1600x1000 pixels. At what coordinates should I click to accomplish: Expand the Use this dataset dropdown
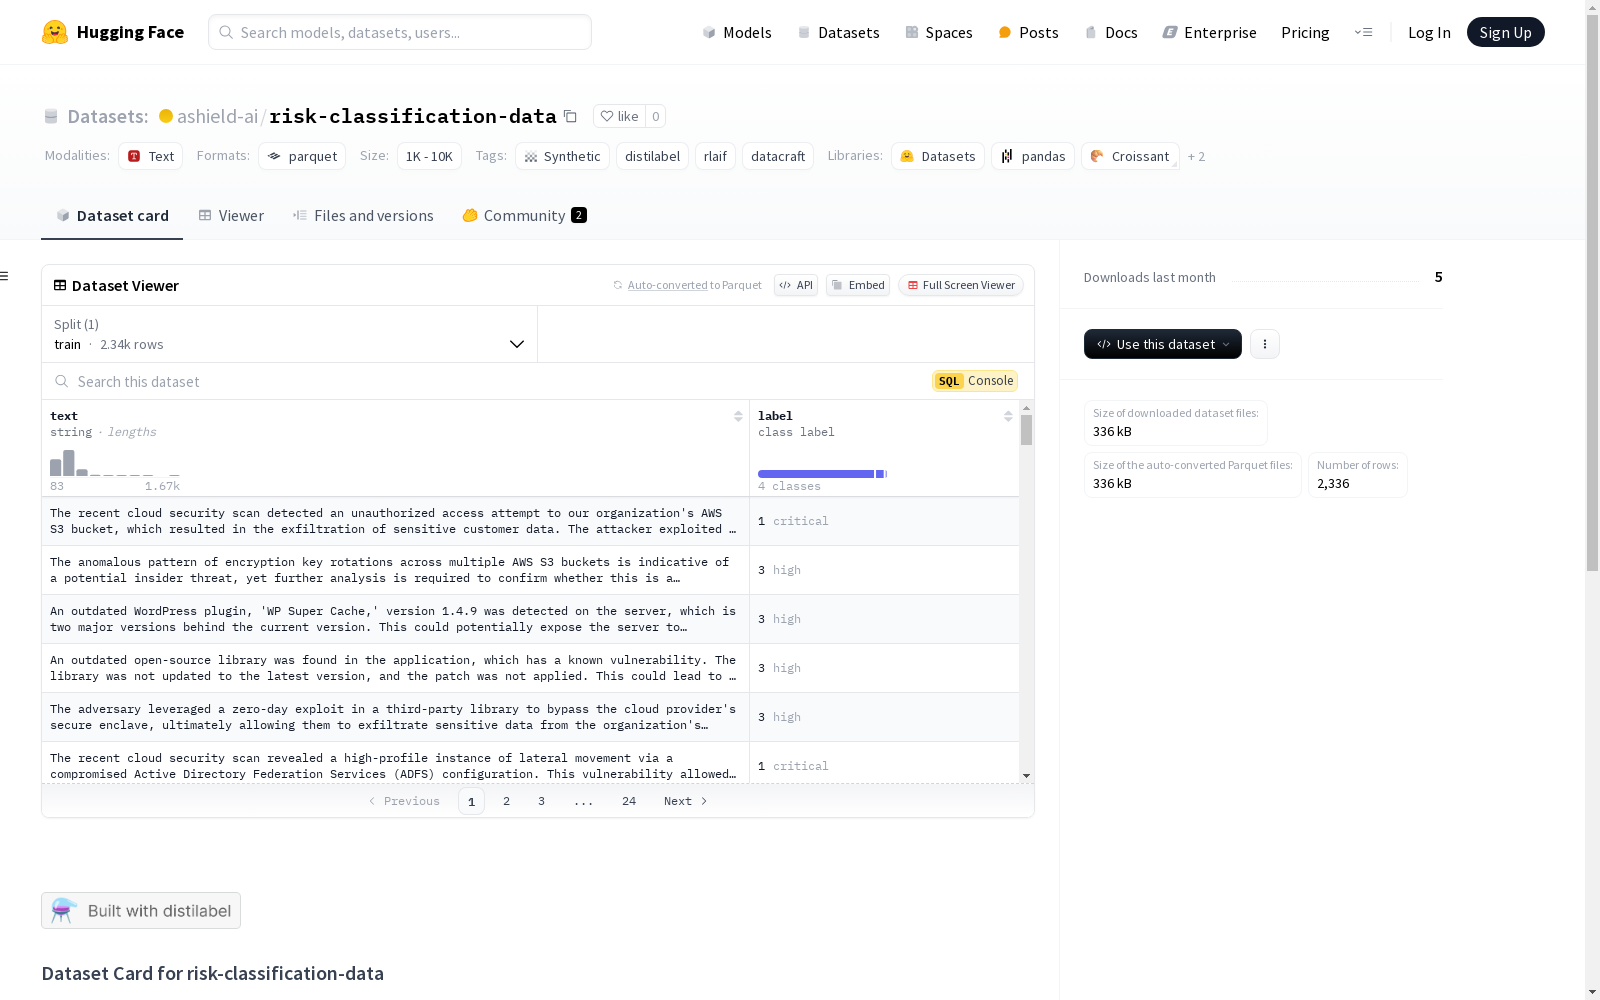point(1162,344)
